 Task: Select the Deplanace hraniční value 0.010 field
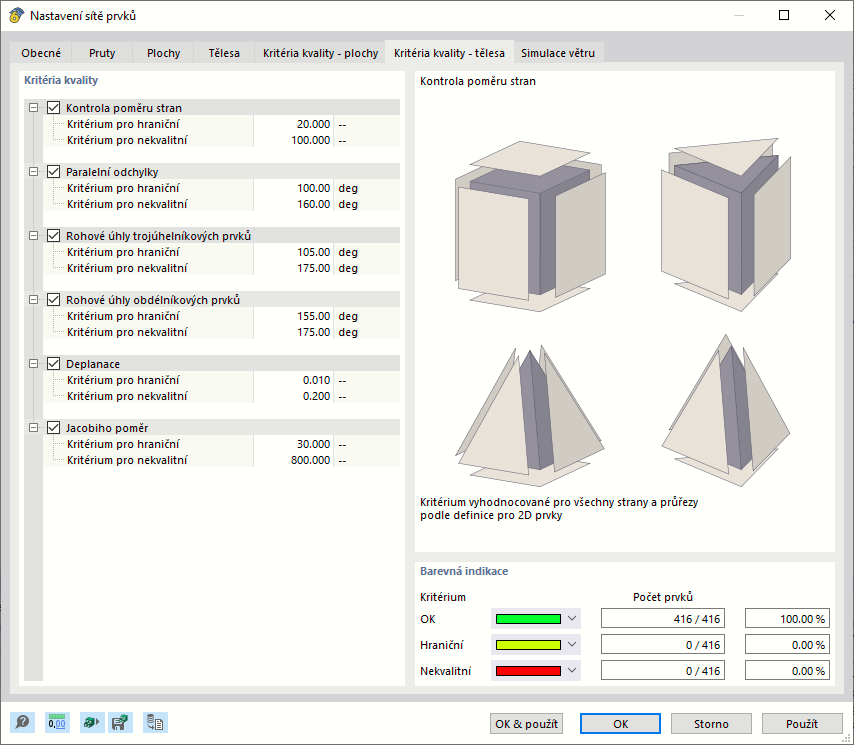click(x=294, y=380)
